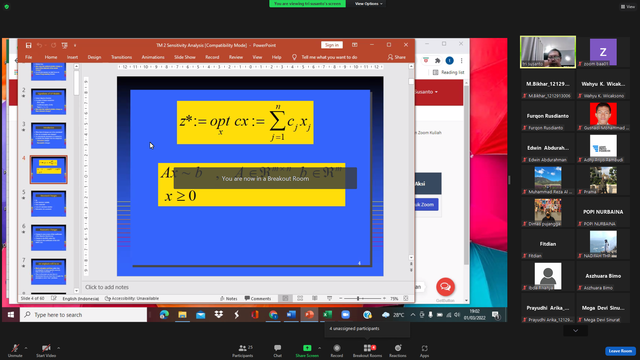Screen dimensions: 640x360
Task: Select slide 3 thumbnail
Action: tap(49, 136)
